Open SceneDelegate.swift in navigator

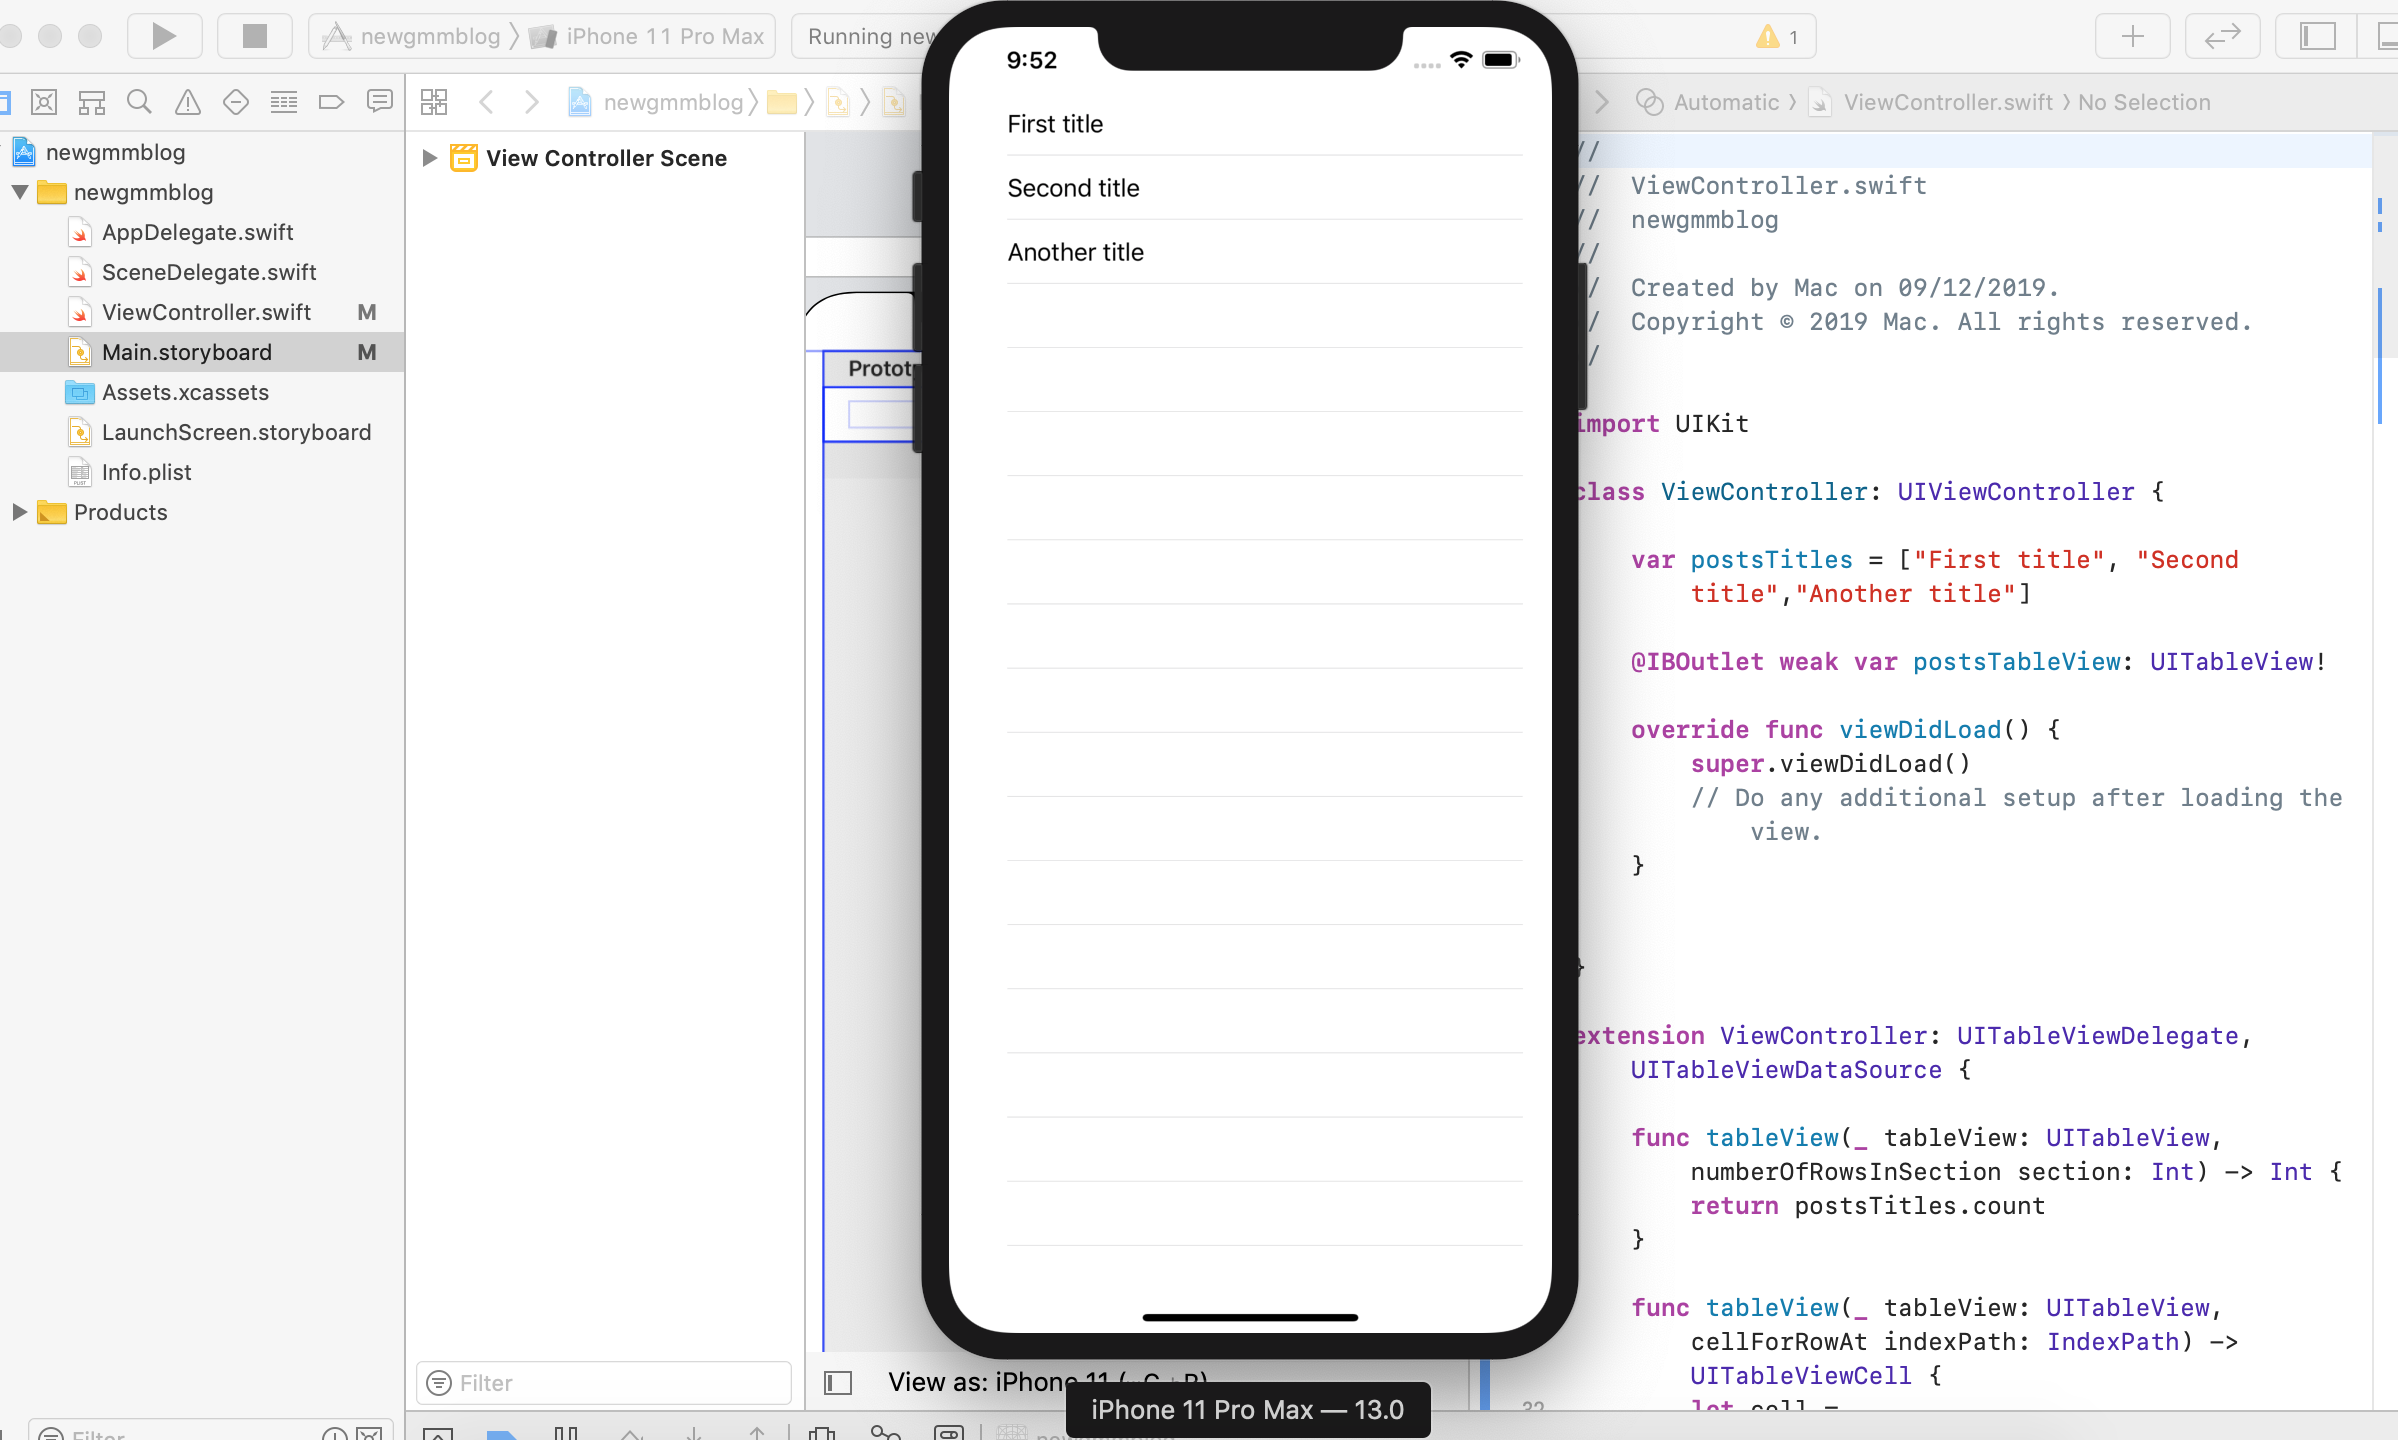[209, 272]
